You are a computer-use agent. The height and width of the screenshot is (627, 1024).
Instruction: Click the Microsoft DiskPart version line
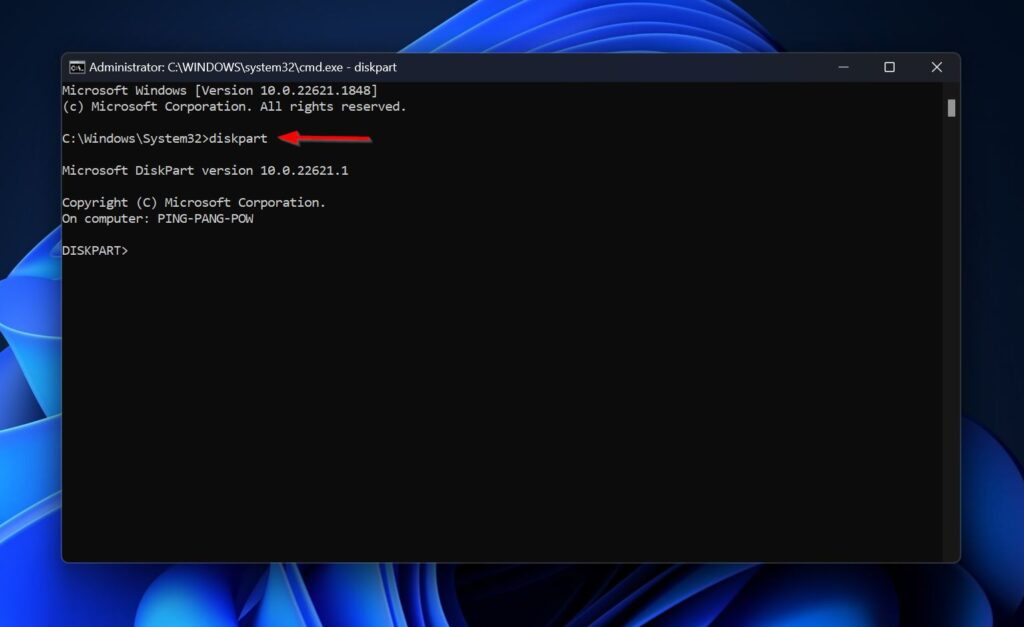coord(205,171)
